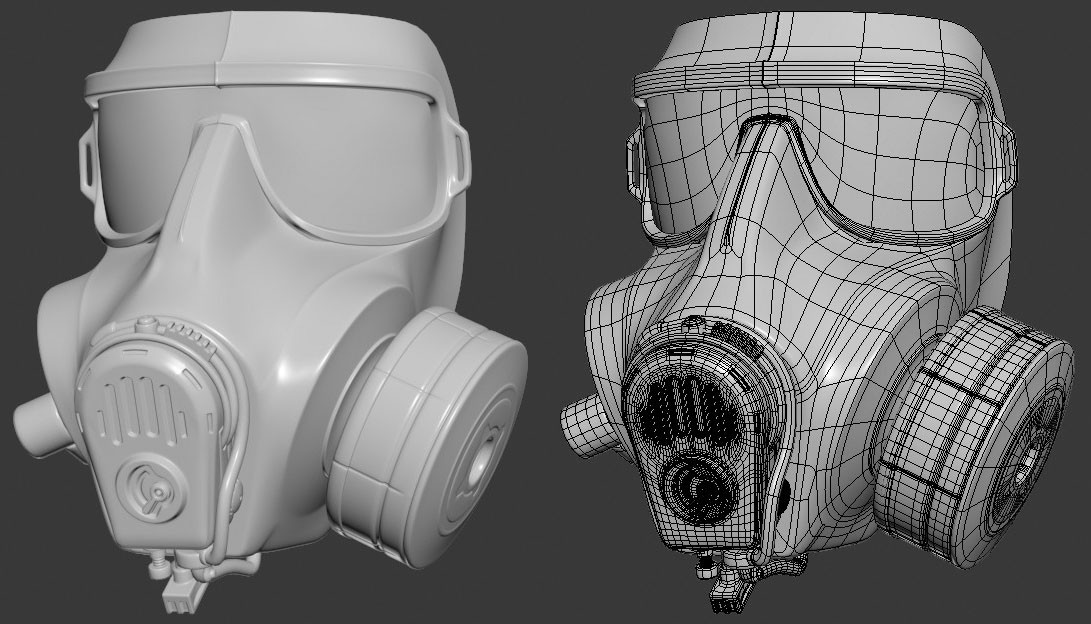Screen dimensions: 1091x624
Task: Select the wireframe gas mask render
Action: click(x=817, y=310)
